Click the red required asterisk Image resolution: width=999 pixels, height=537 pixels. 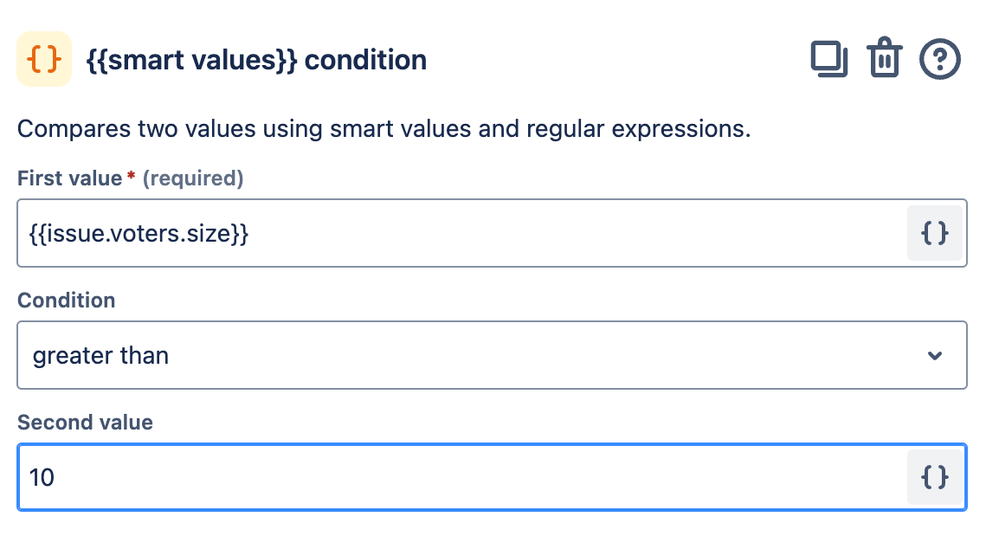(131, 178)
